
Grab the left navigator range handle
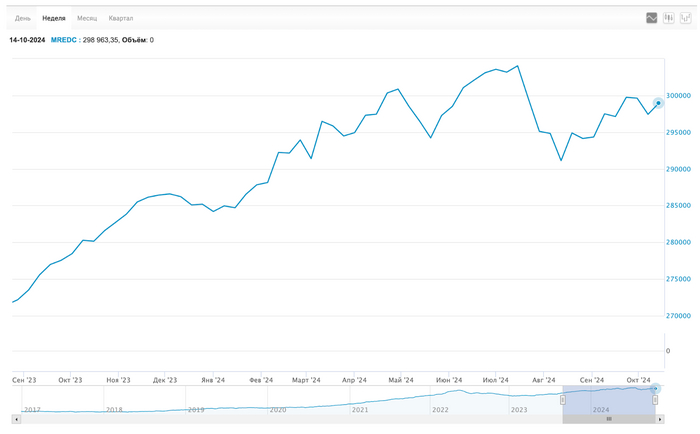[562, 400]
